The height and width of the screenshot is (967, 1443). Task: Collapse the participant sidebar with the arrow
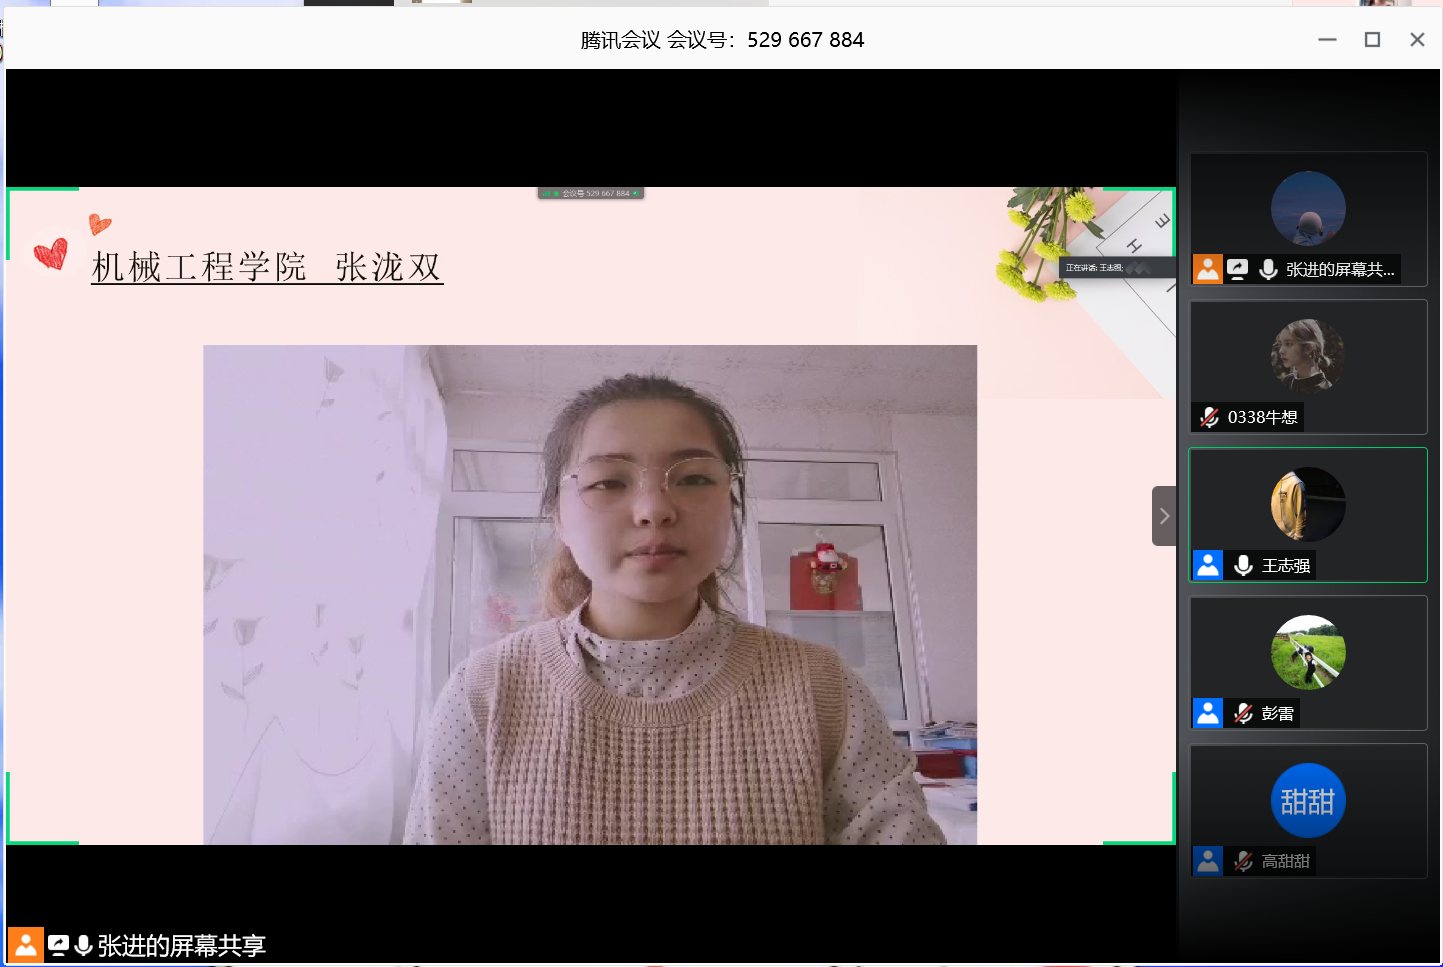coord(1163,516)
